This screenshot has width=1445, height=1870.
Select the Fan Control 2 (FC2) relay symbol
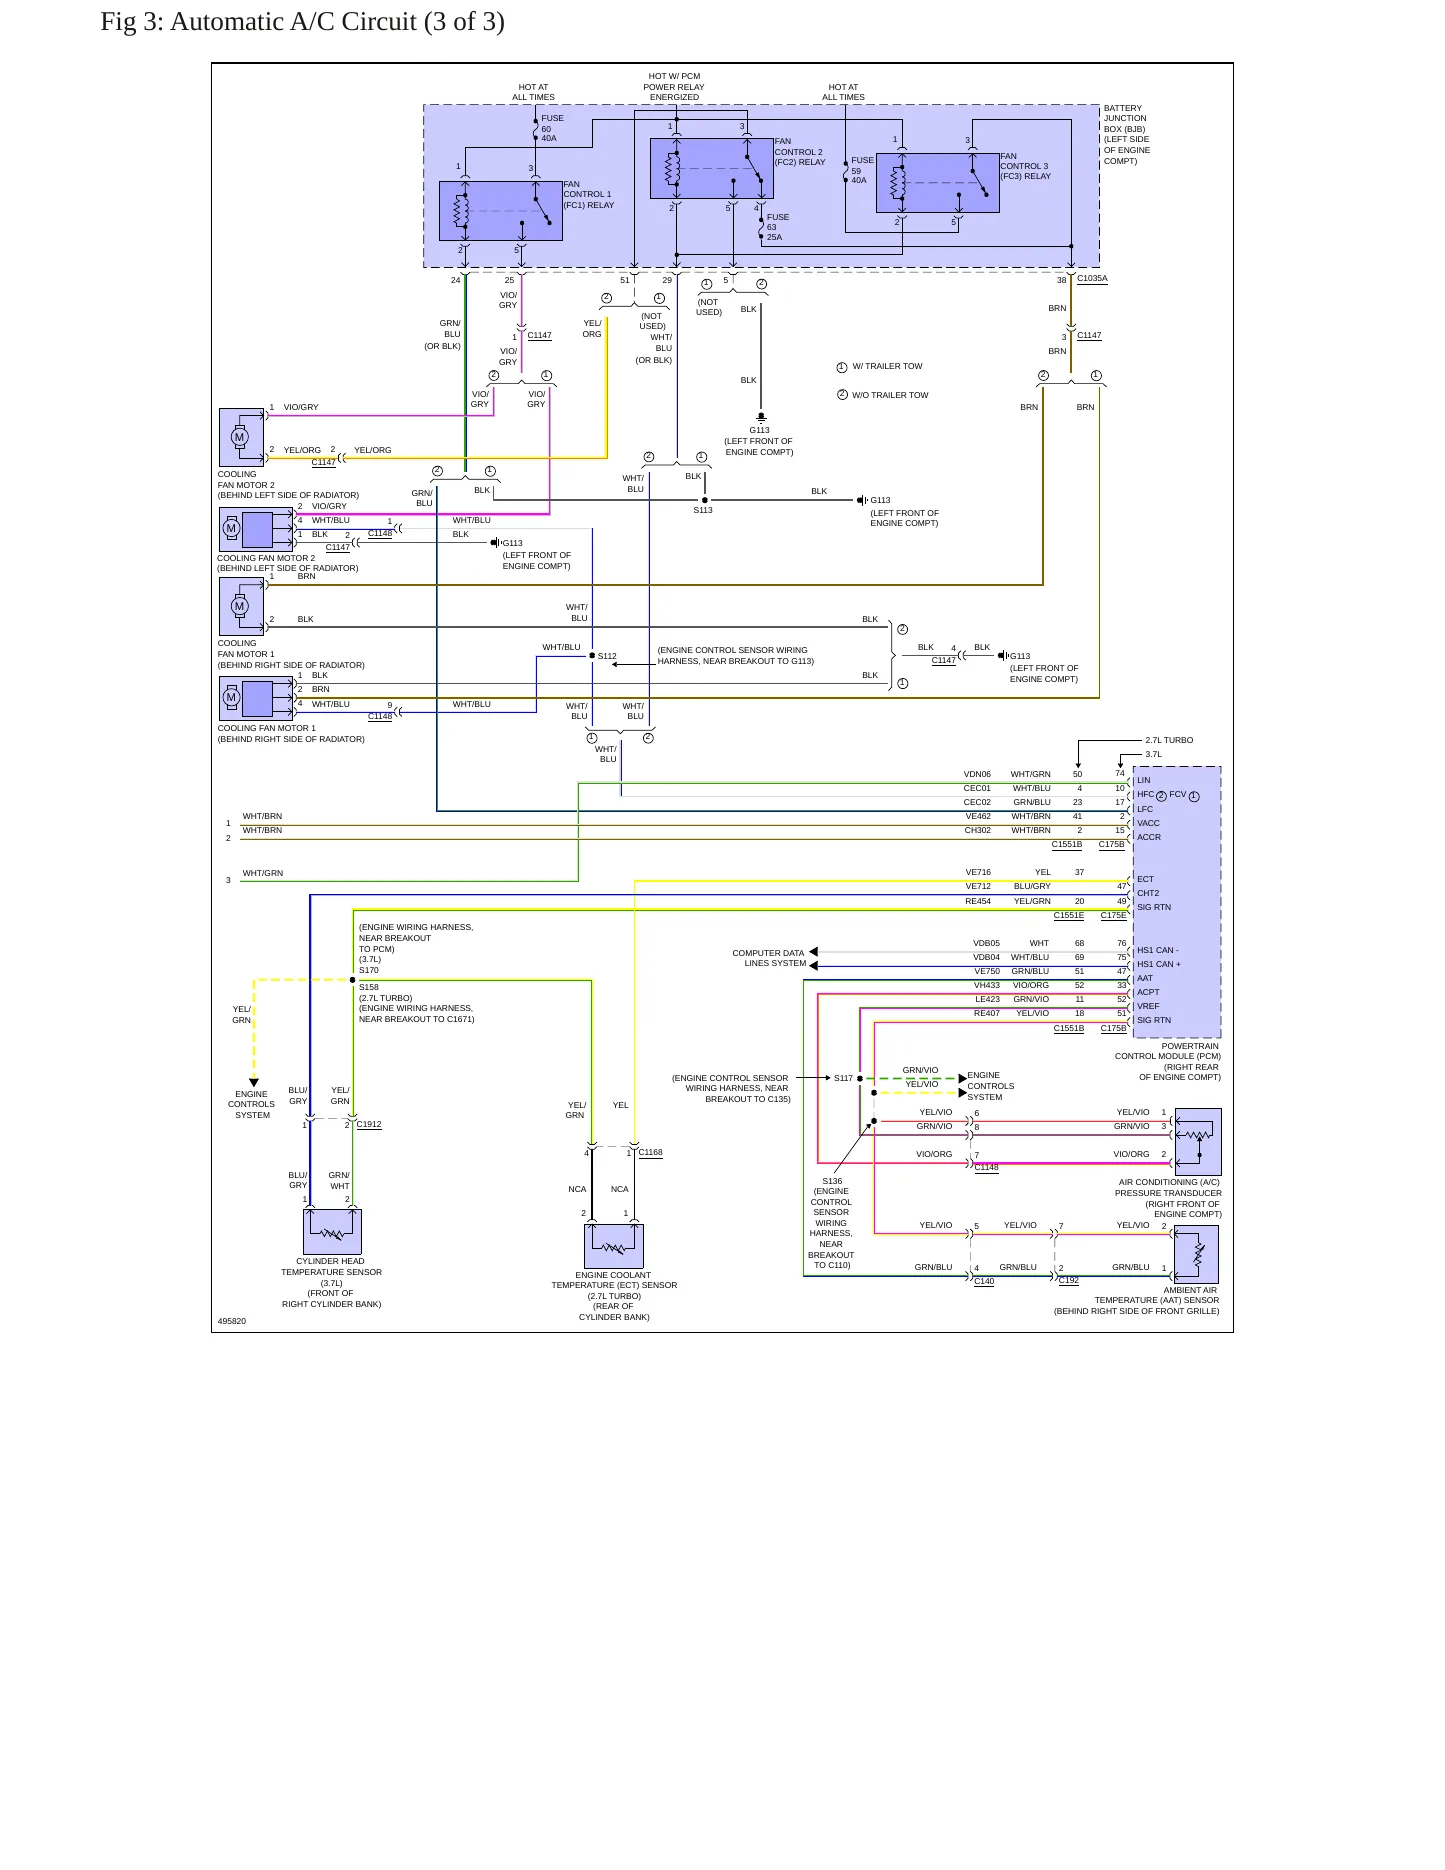pos(712,168)
